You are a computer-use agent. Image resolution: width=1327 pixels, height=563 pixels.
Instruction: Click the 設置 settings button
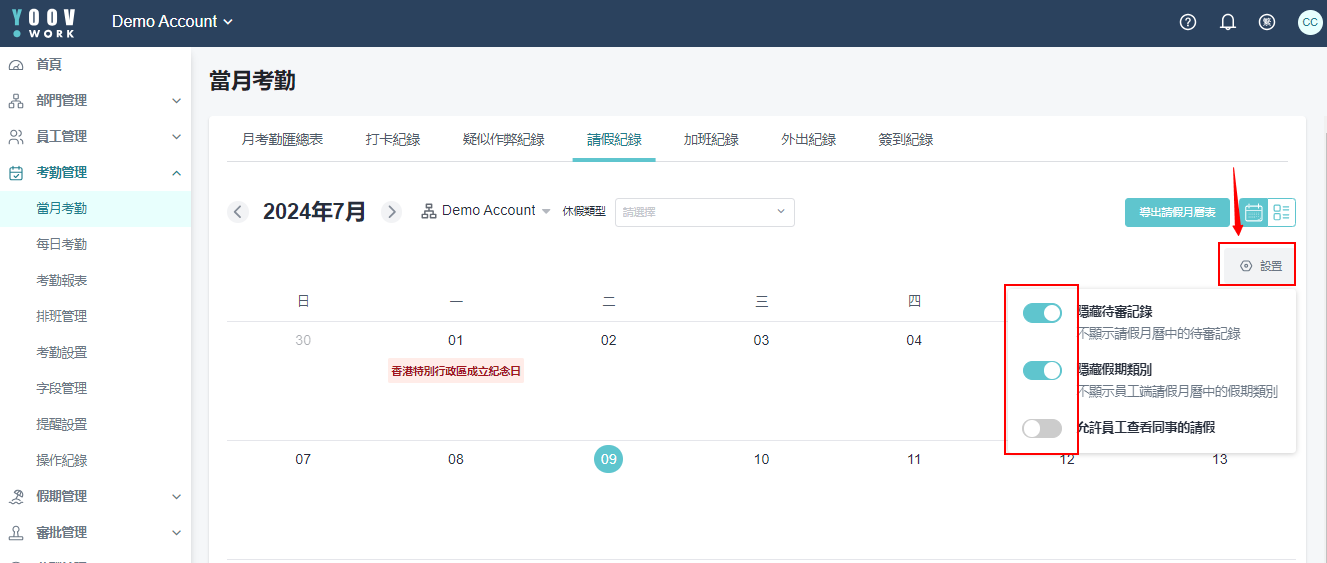point(1260,266)
